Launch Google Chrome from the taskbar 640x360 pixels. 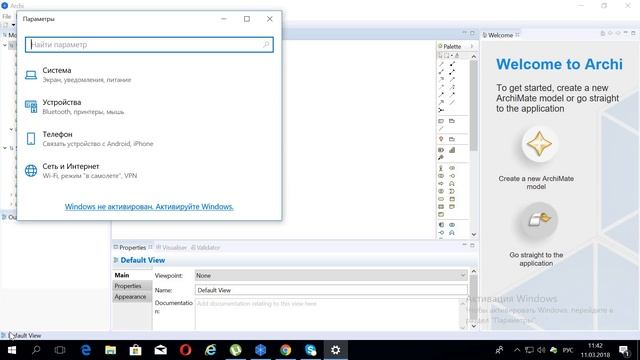tap(286, 350)
